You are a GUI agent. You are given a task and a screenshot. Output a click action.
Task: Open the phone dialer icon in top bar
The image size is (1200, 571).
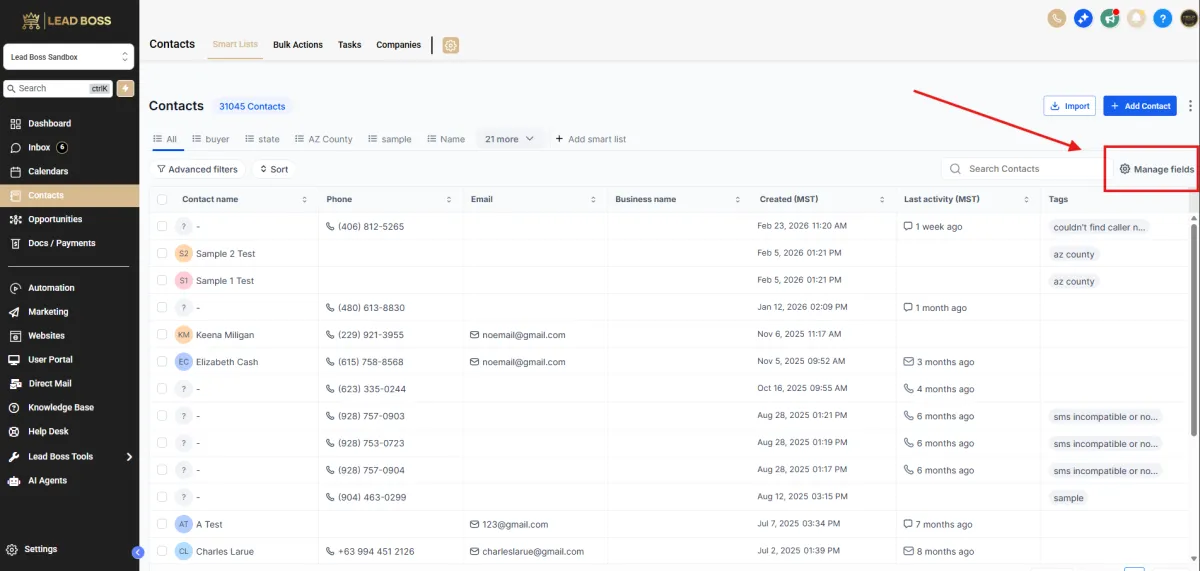coord(1057,18)
